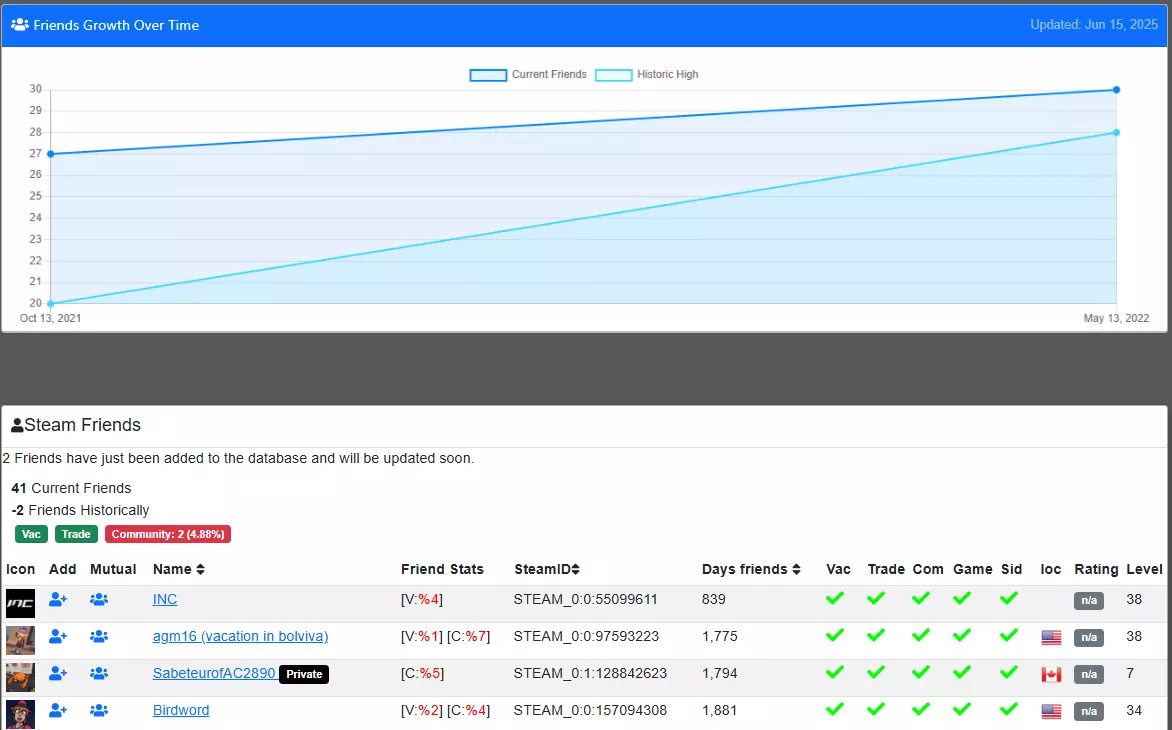The image size is (1172, 730).
Task: Open the agm16 (vacation in bolviva) link
Action: pos(240,637)
